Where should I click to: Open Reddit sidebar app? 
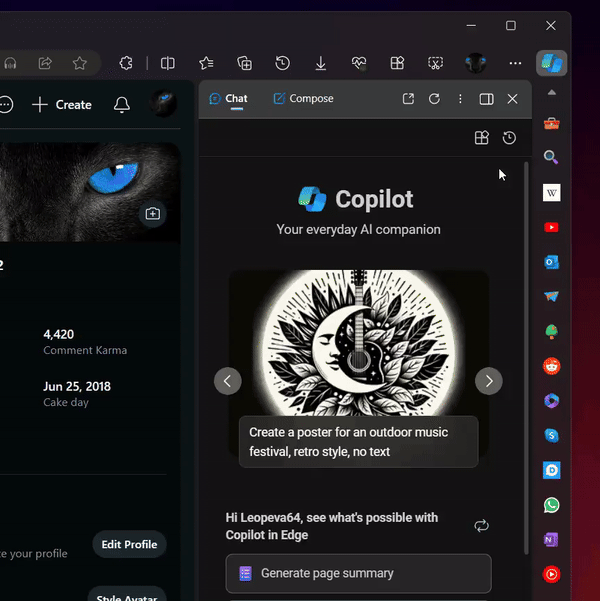coord(551,366)
